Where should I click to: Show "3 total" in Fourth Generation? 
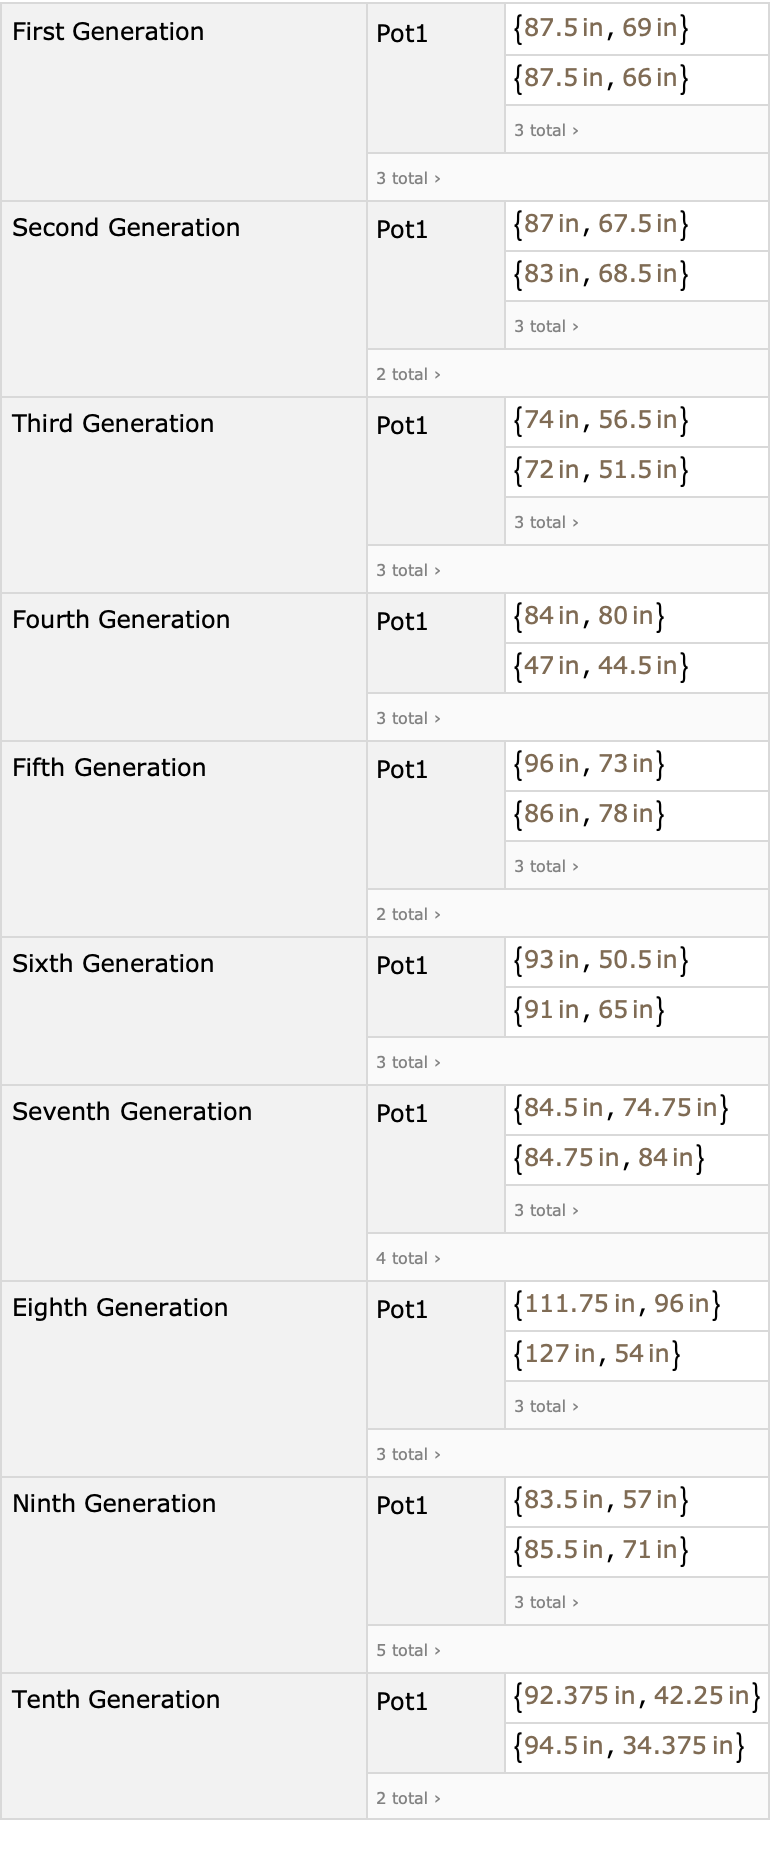click(x=408, y=718)
